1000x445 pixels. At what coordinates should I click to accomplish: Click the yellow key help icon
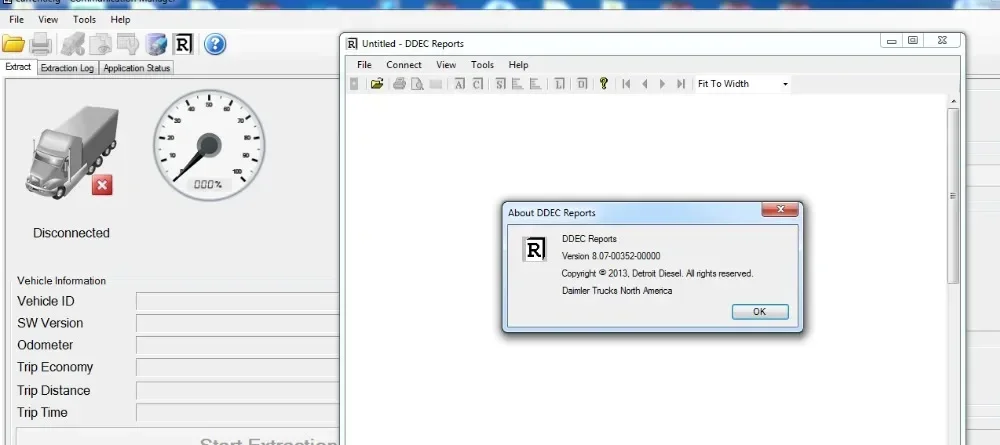click(604, 84)
